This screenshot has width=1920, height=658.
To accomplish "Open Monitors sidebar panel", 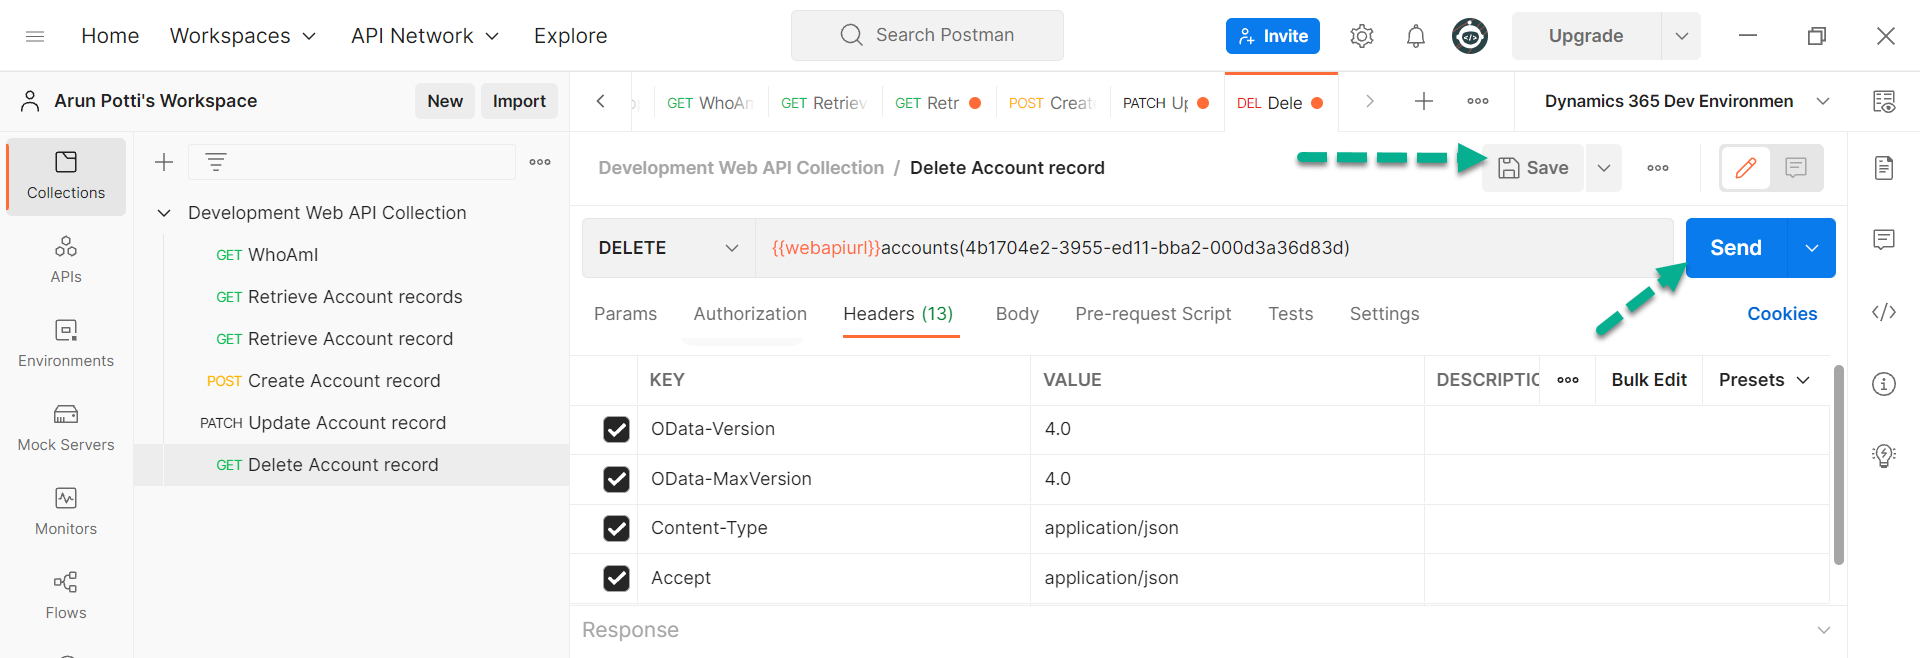I will click(x=66, y=512).
